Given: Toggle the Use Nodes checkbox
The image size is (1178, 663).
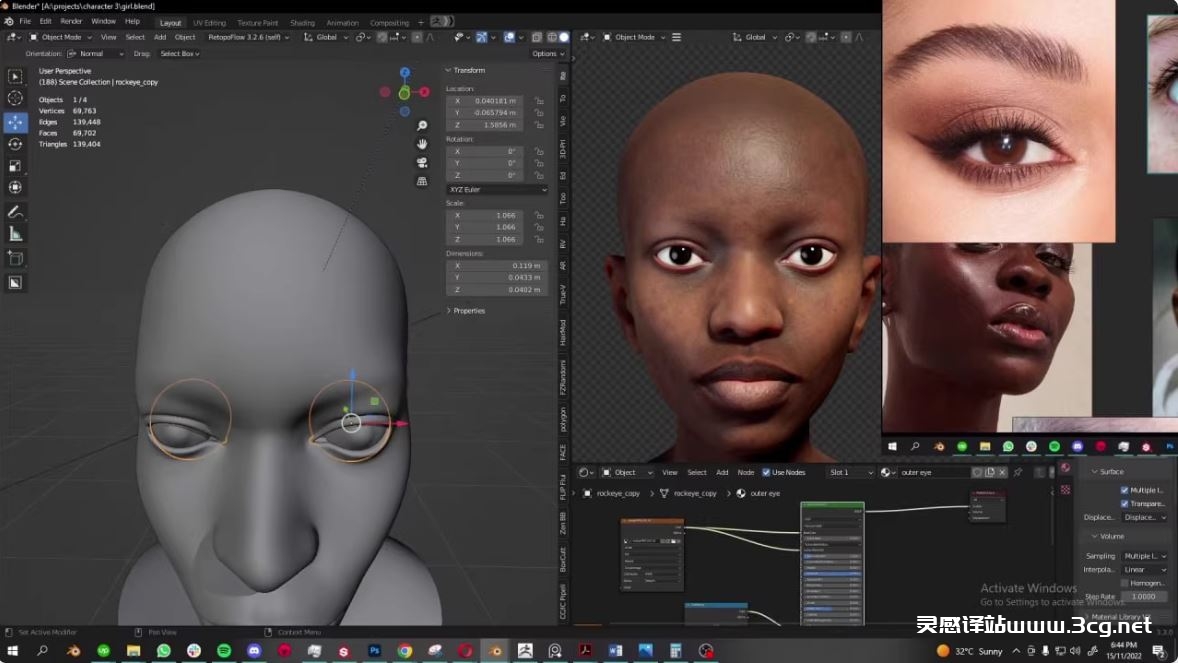Looking at the screenshot, I should tap(766, 472).
